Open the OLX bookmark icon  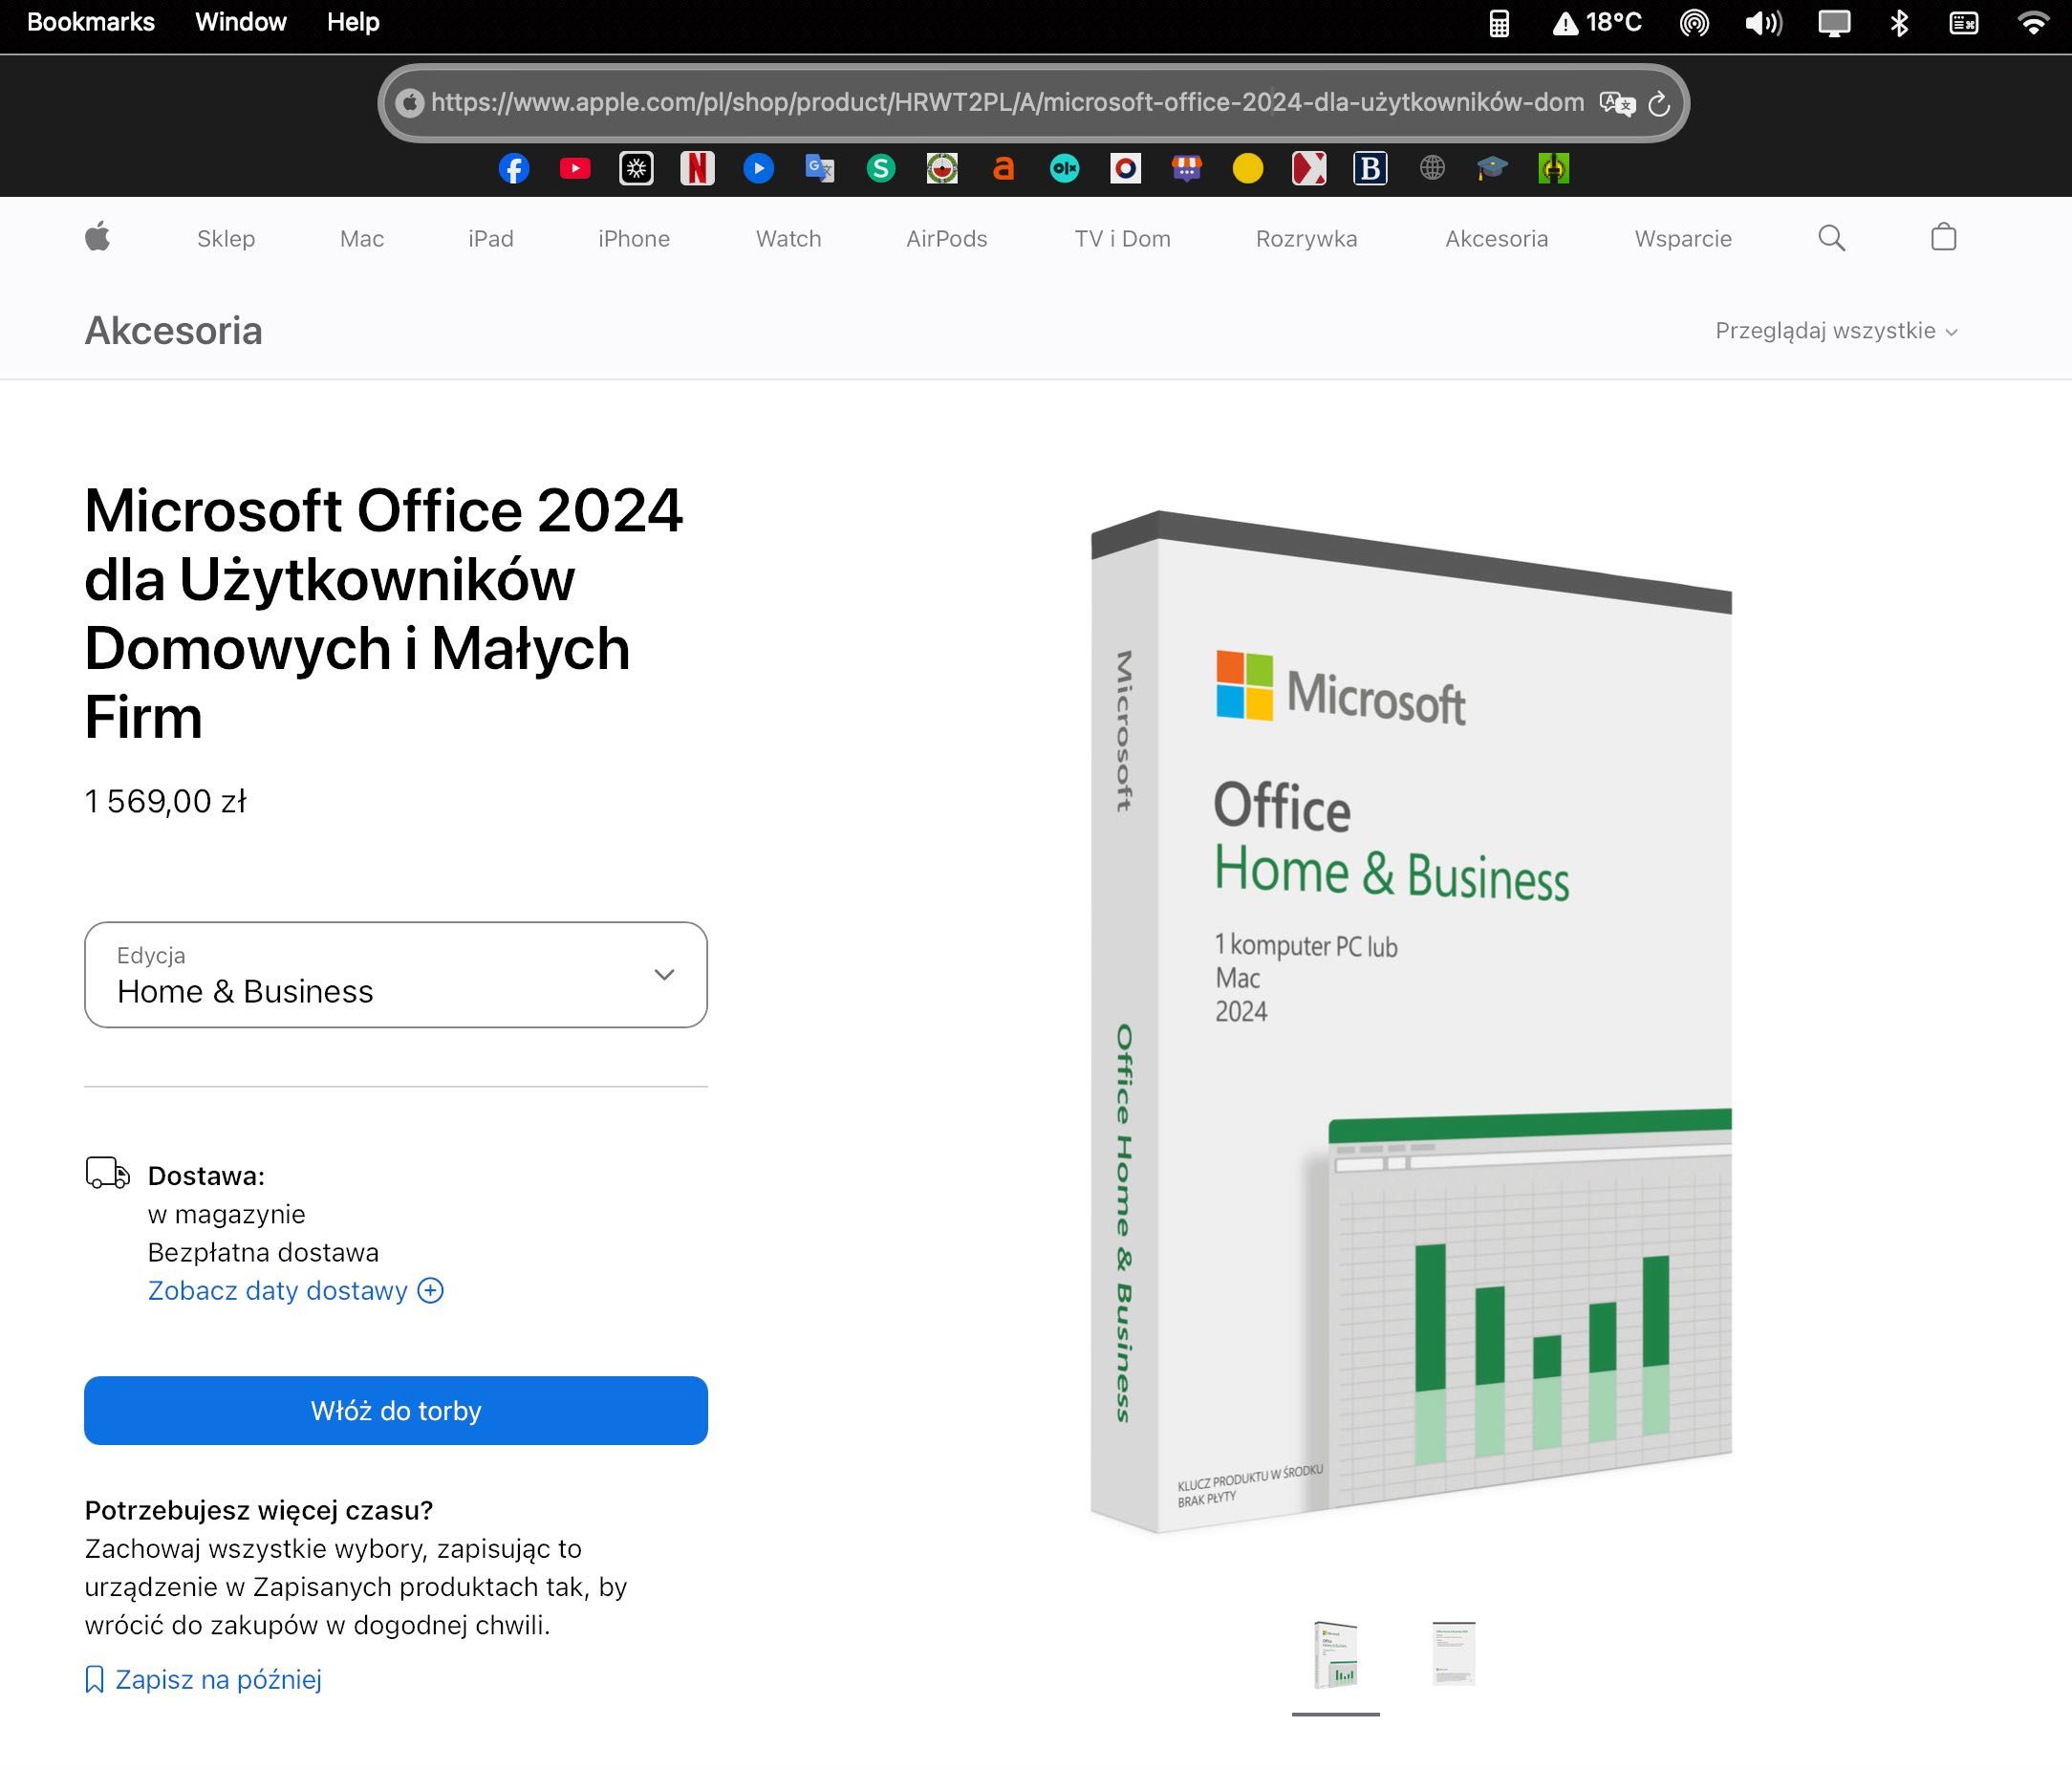click(x=1064, y=169)
